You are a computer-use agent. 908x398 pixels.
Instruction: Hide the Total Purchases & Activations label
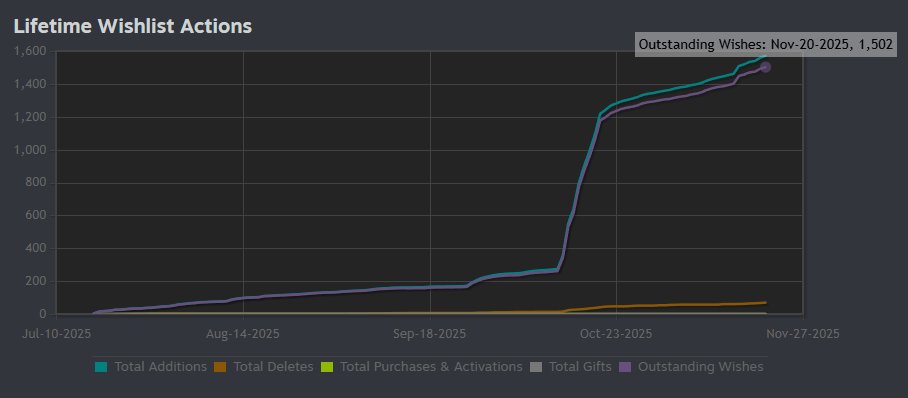431,367
